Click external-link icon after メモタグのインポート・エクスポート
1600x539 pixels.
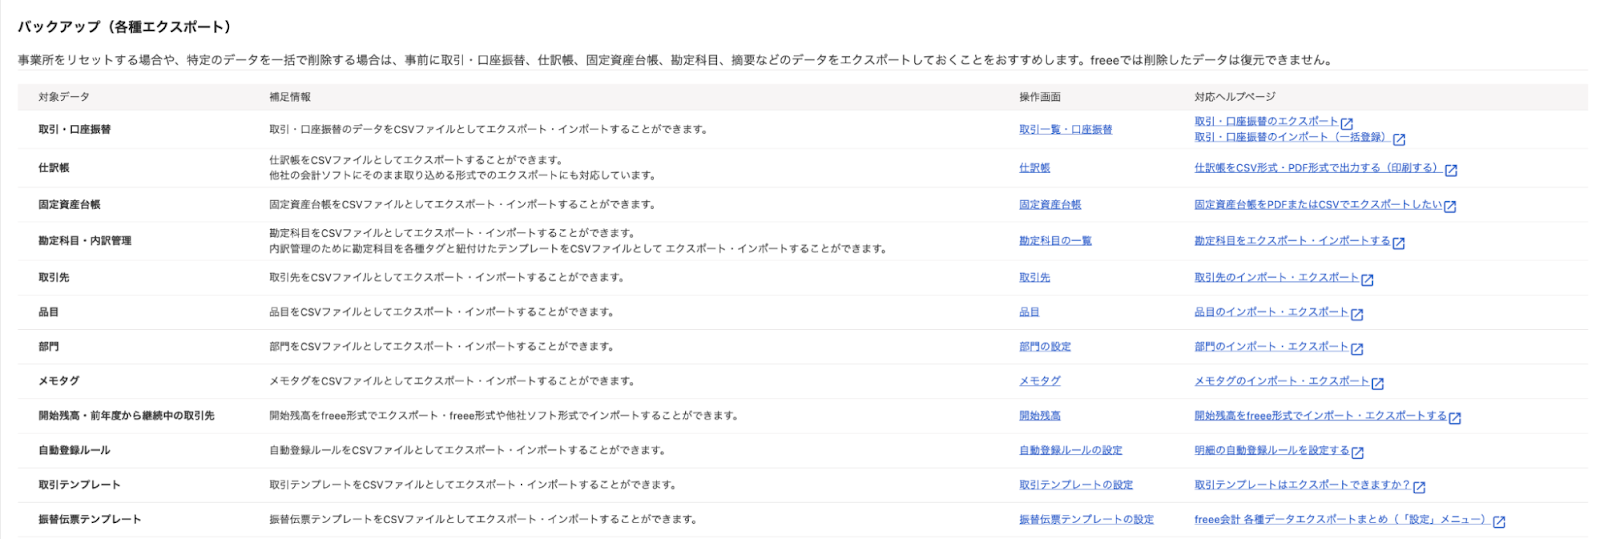coord(1378,383)
